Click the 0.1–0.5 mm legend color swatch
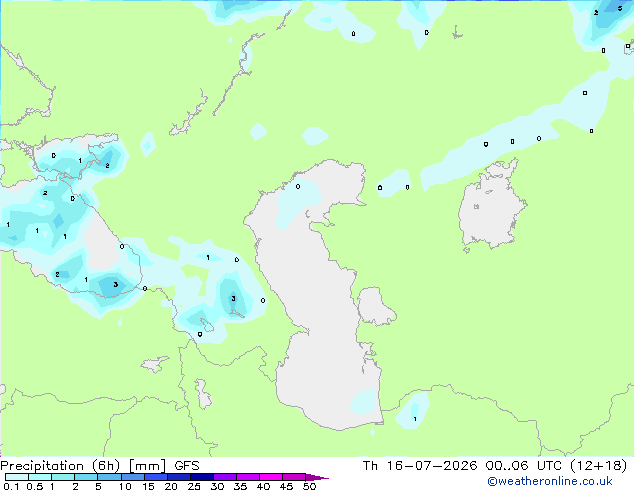Screen dimensions: 634x490 [x=17, y=477]
